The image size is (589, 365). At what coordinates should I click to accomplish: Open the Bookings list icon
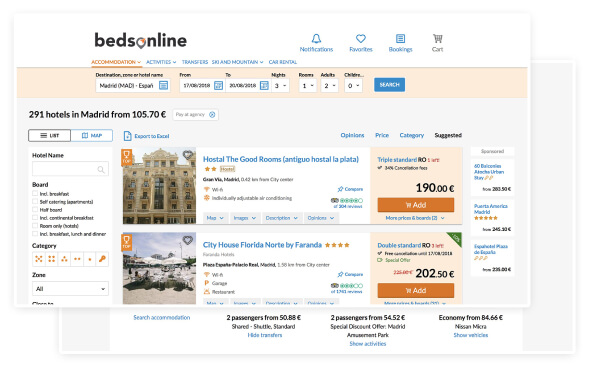pyautogui.click(x=400, y=38)
